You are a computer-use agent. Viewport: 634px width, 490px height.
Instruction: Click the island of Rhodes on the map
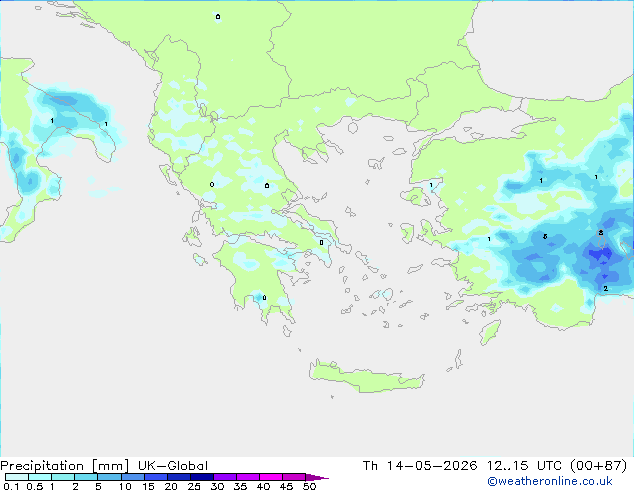(x=489, y=332)
